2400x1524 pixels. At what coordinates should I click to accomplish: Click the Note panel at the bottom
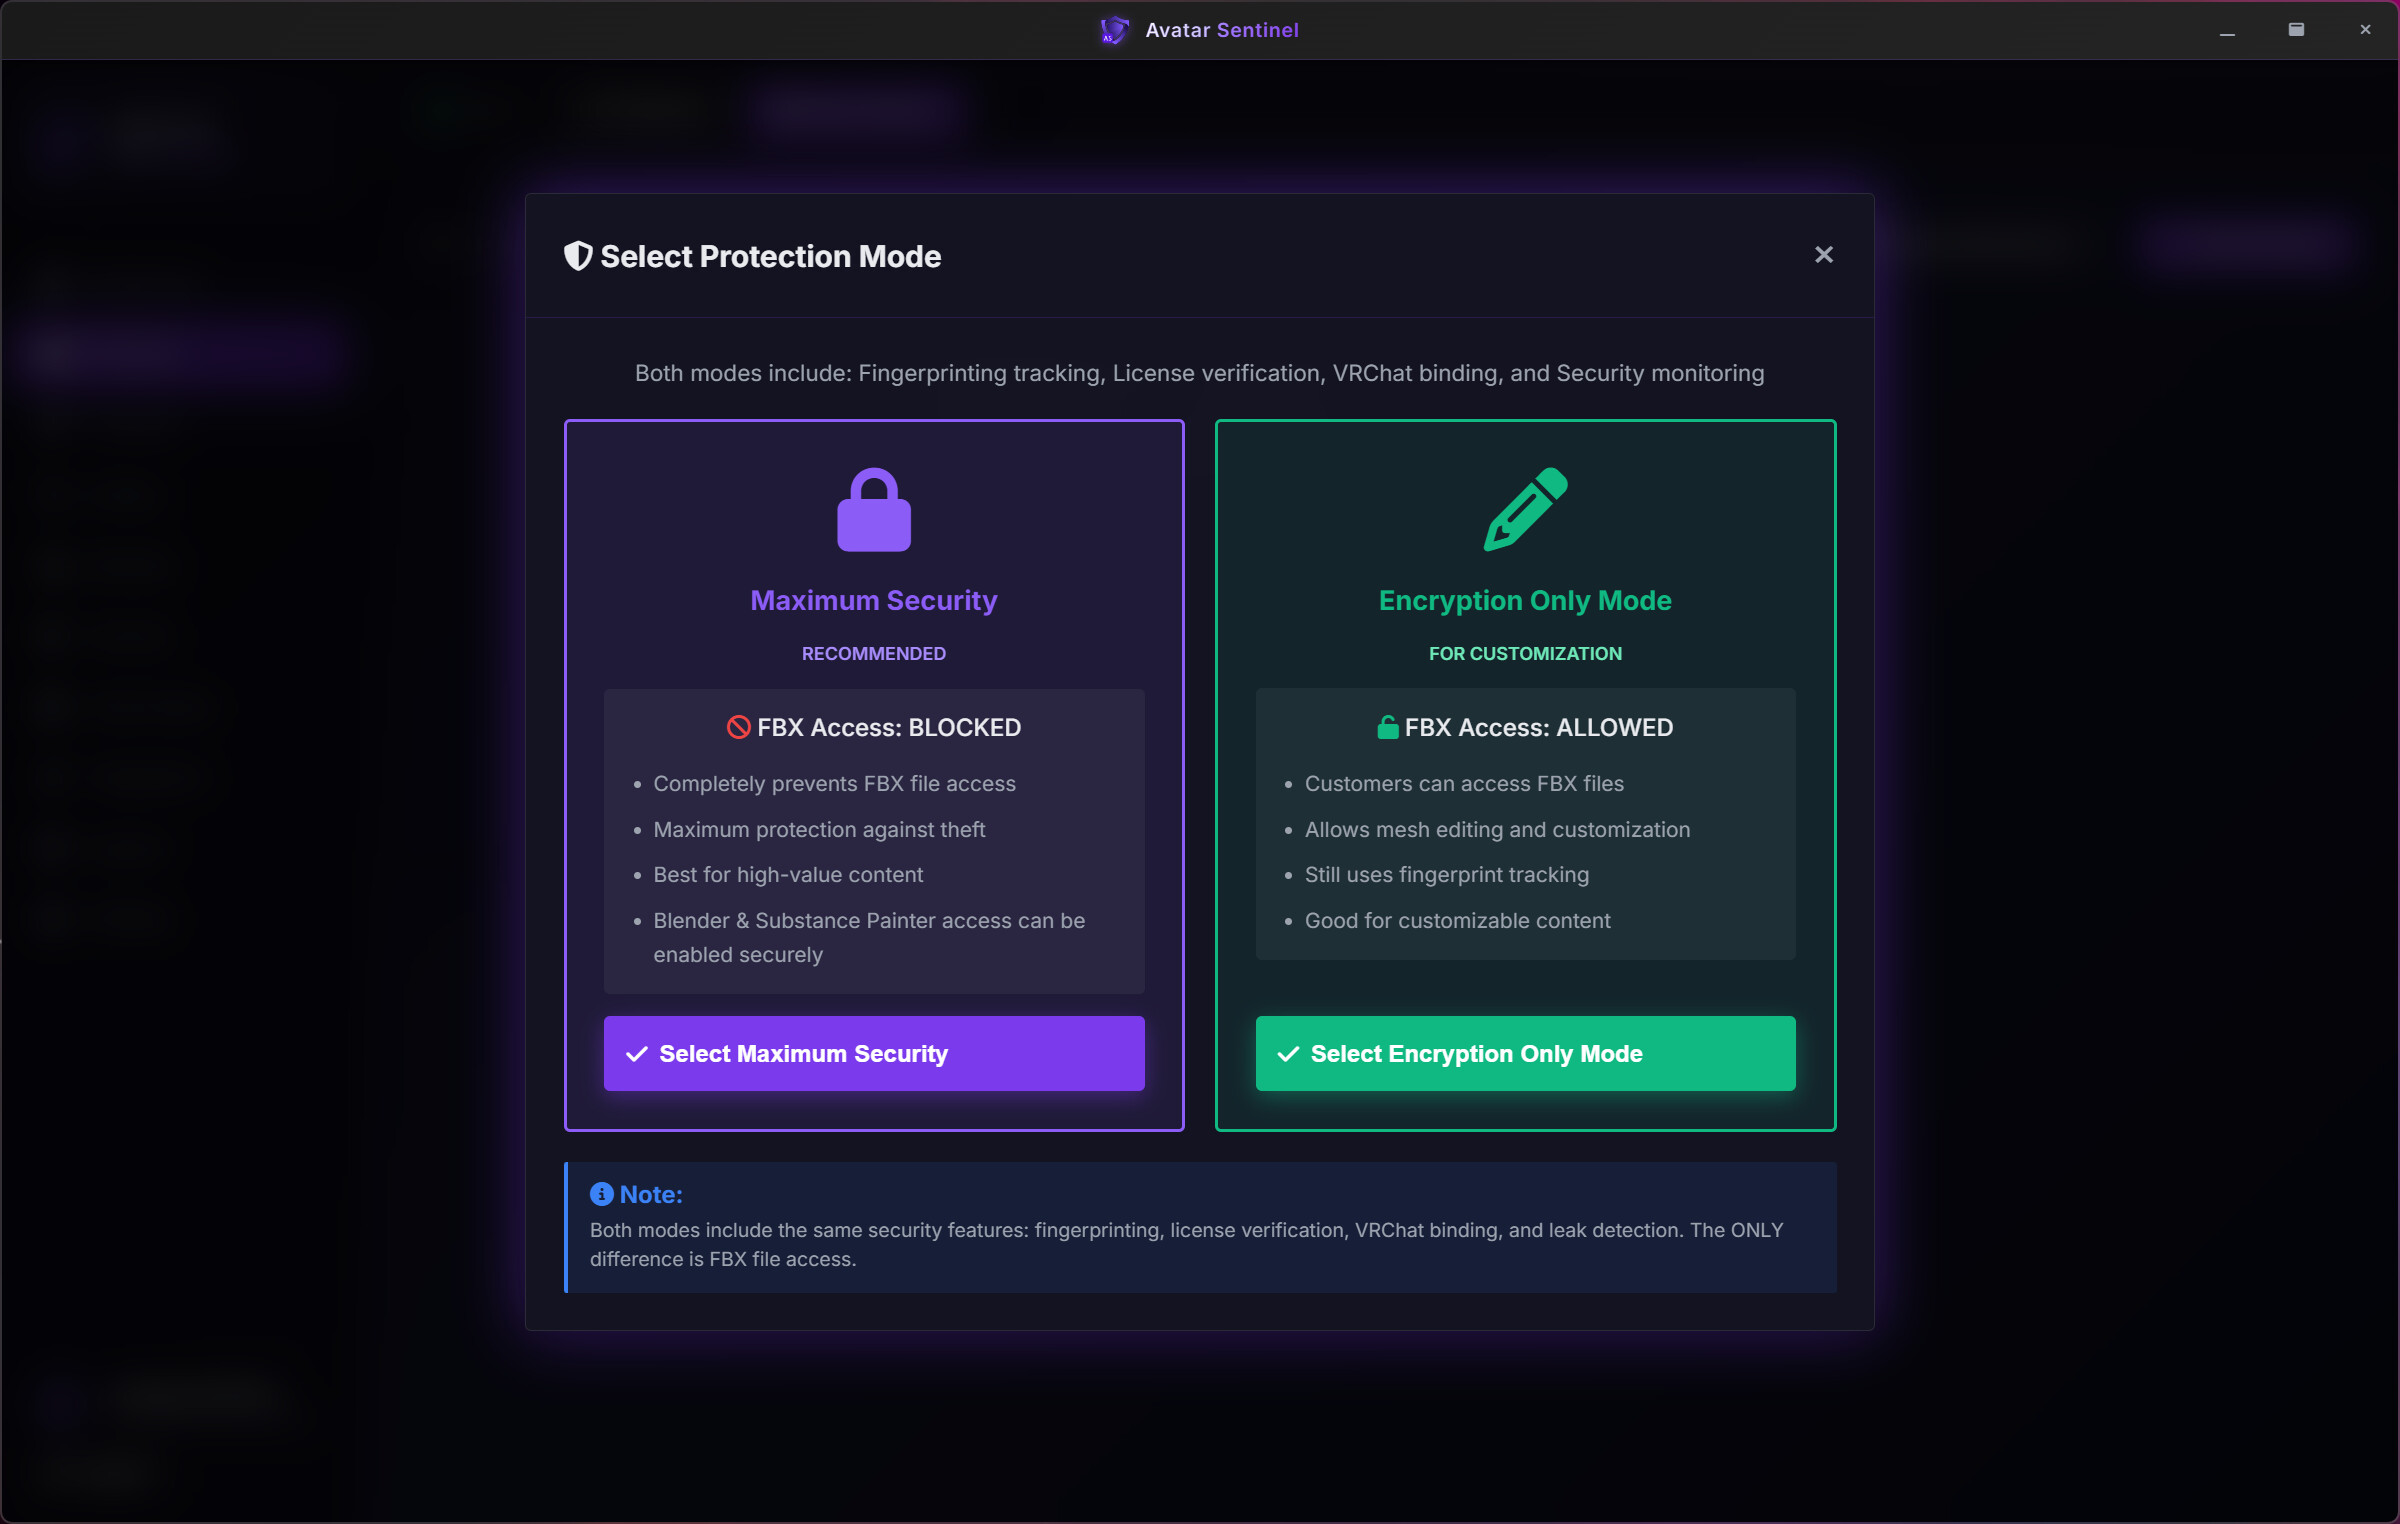tap(1198, 1227)
